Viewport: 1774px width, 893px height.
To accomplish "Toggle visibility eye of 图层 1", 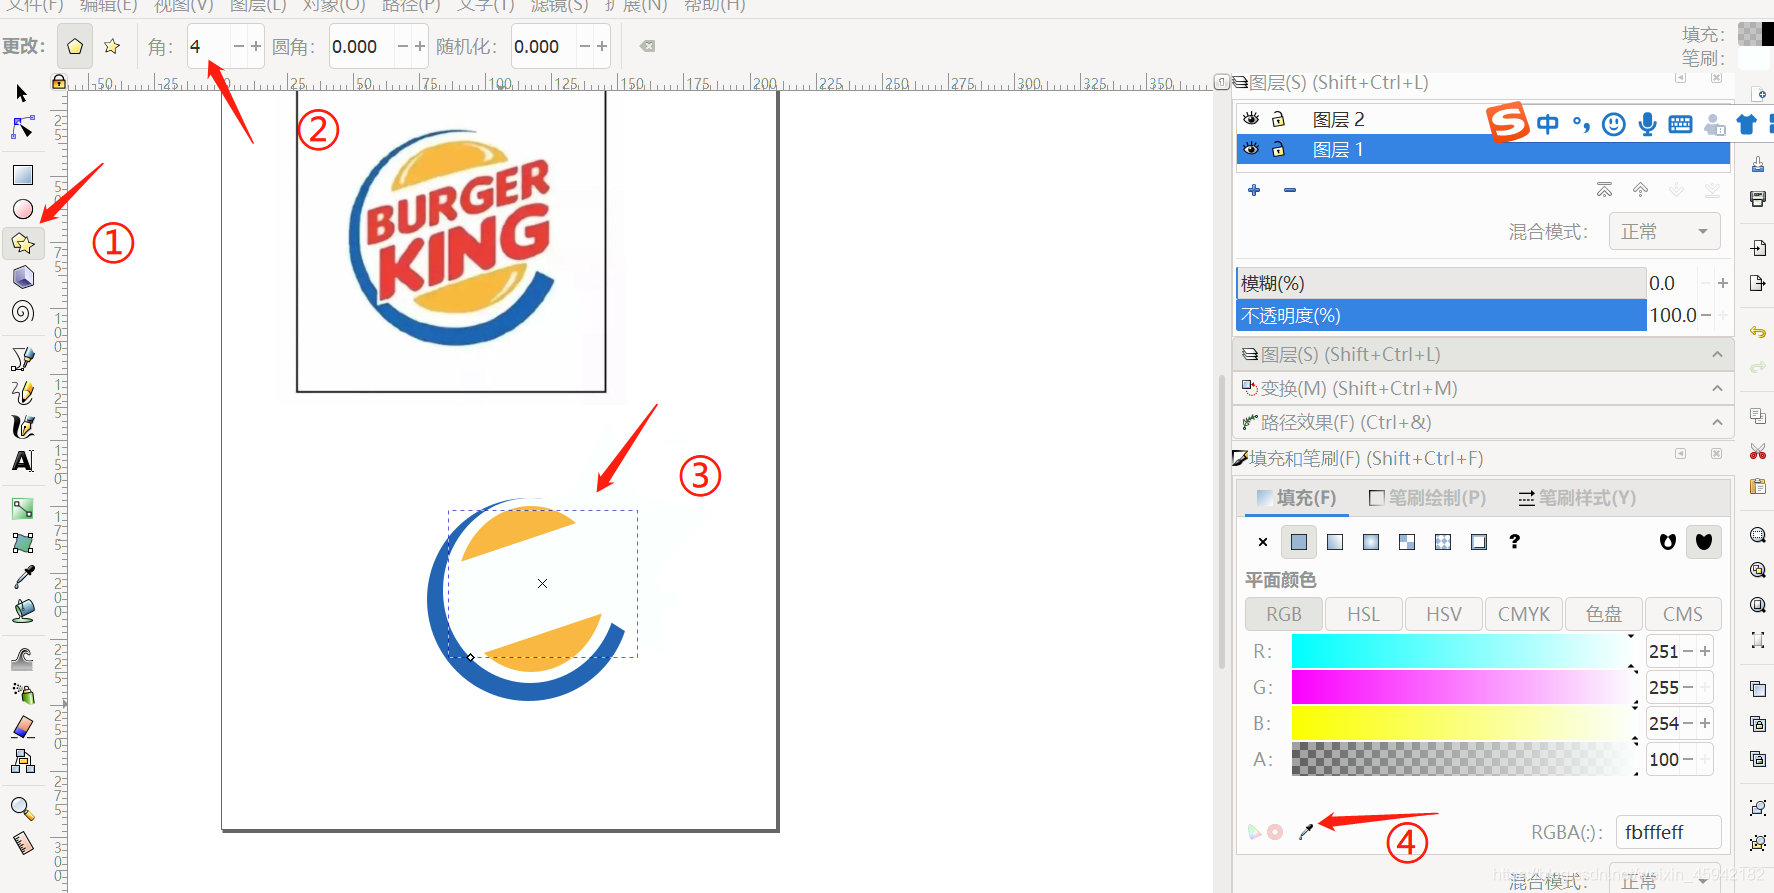I will (1251, 149).
